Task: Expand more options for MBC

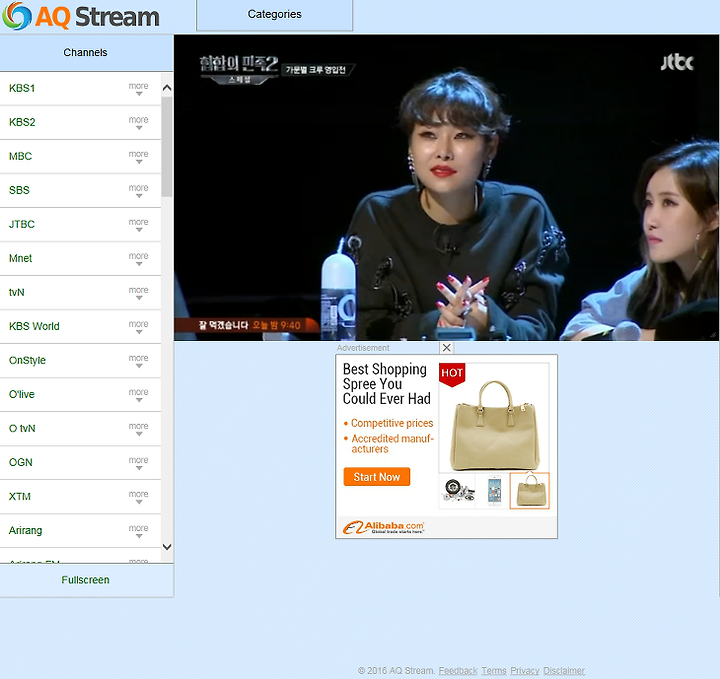Action: tap(139, 157)
